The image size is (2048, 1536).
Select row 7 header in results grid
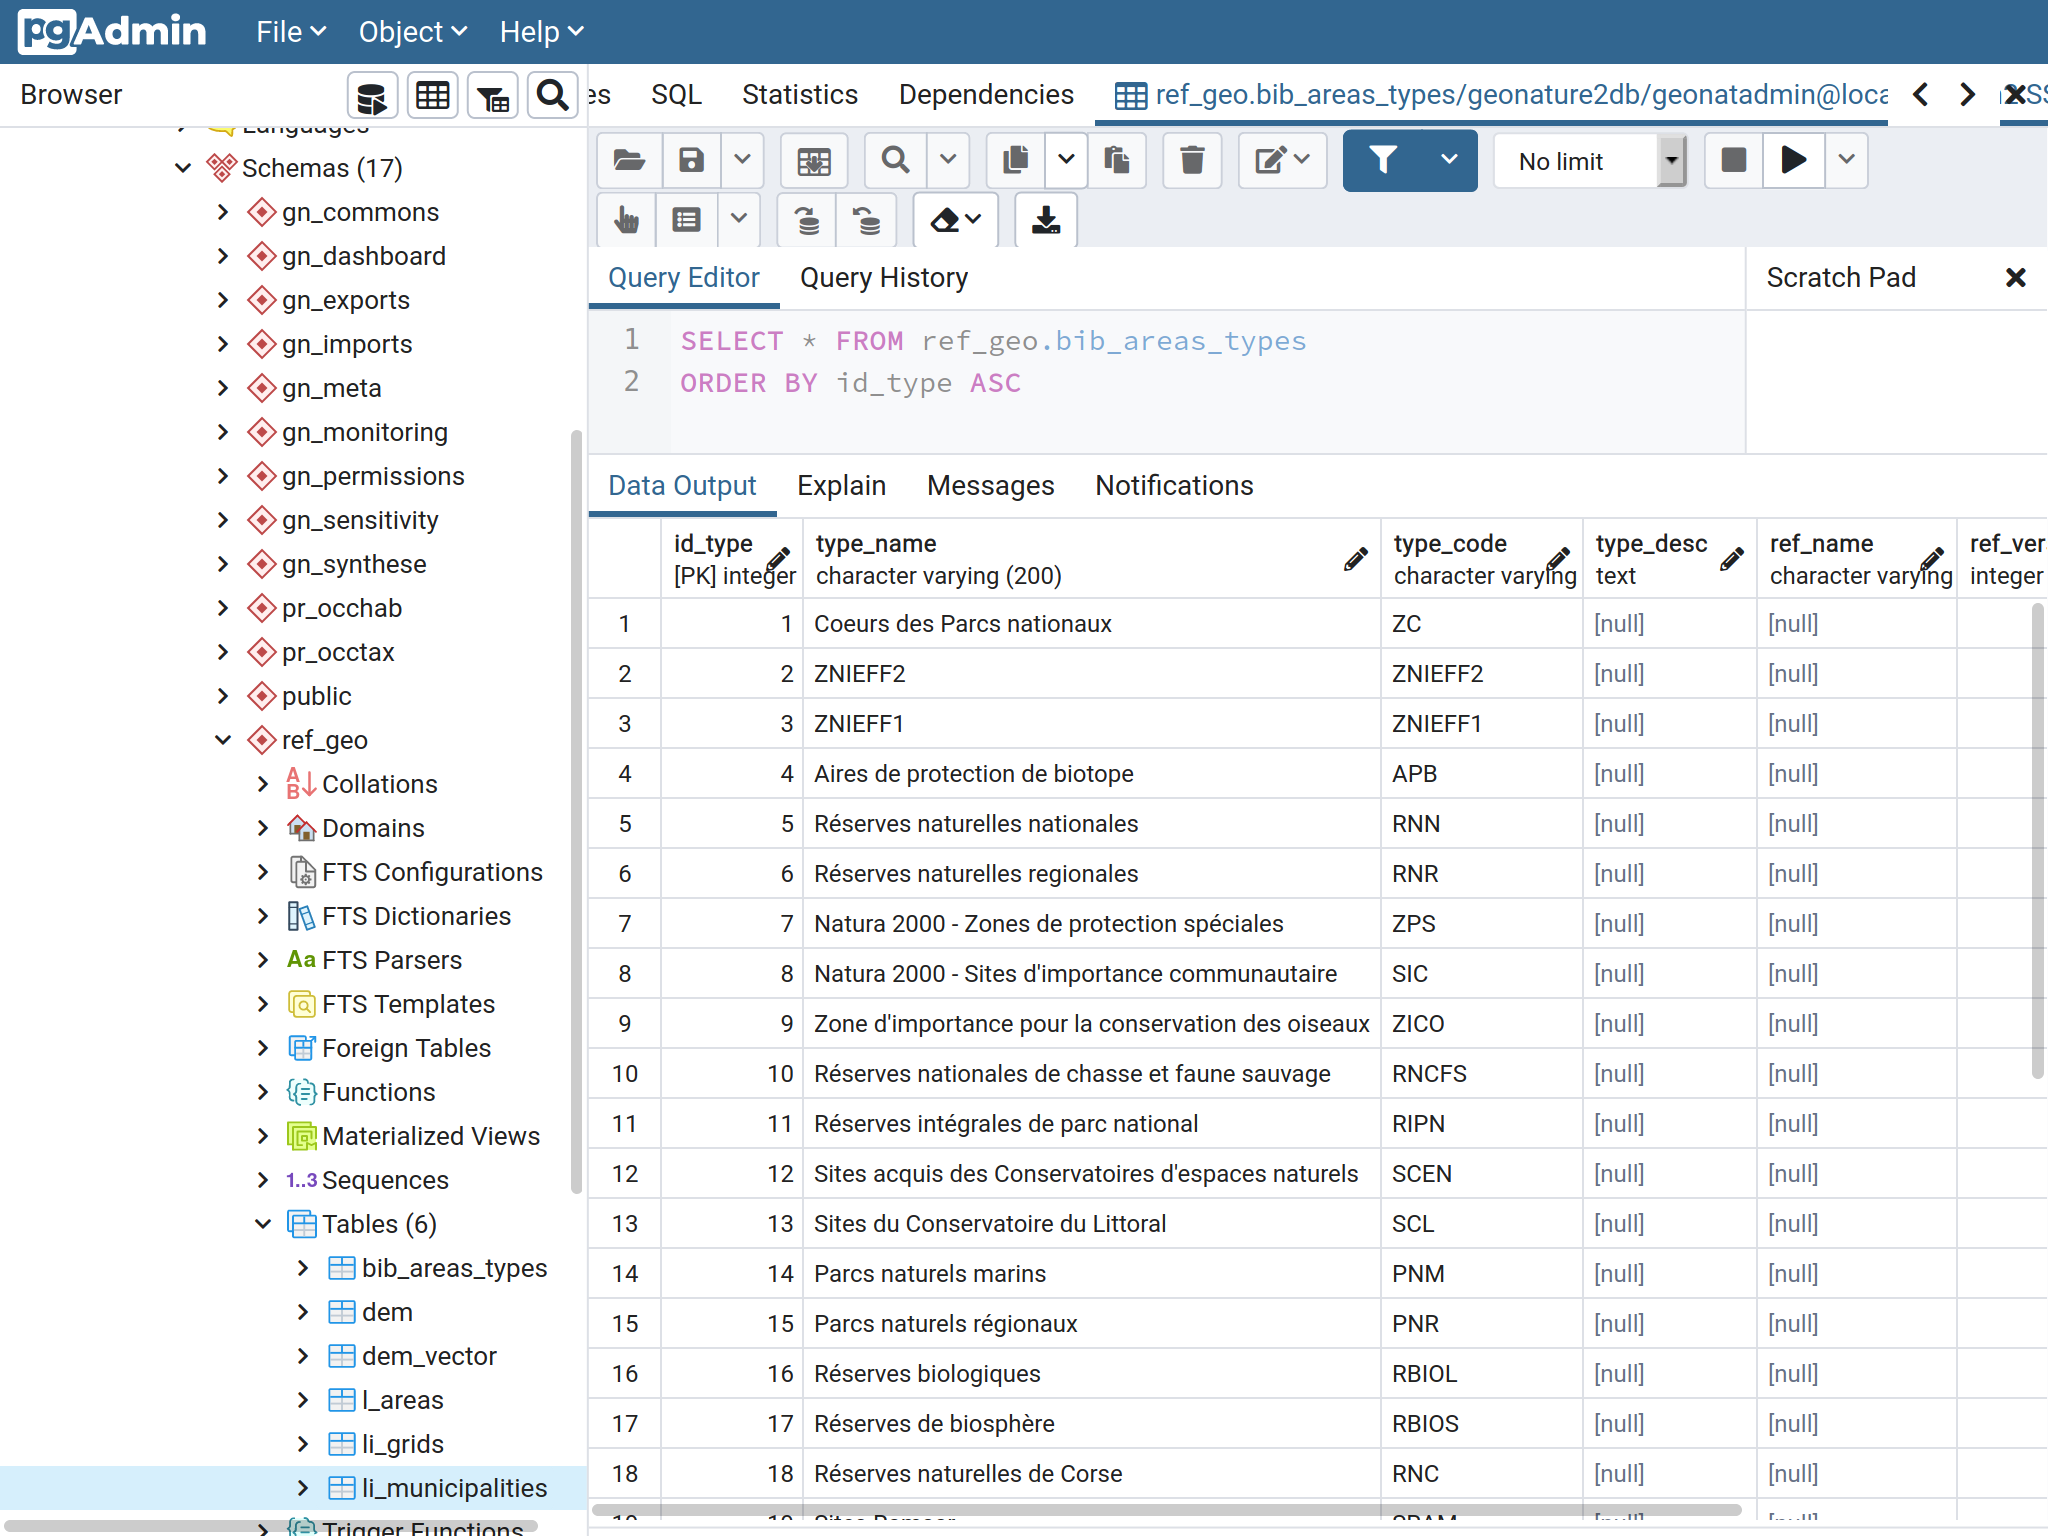click(x=624, y=924)
